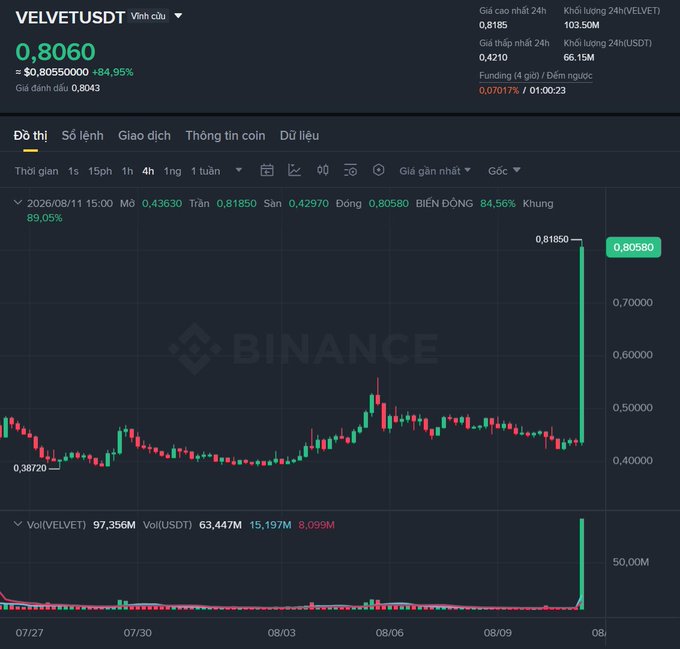
Task: Open the VELVETUSDT pair selector arrow
Action: coord(178,16)
